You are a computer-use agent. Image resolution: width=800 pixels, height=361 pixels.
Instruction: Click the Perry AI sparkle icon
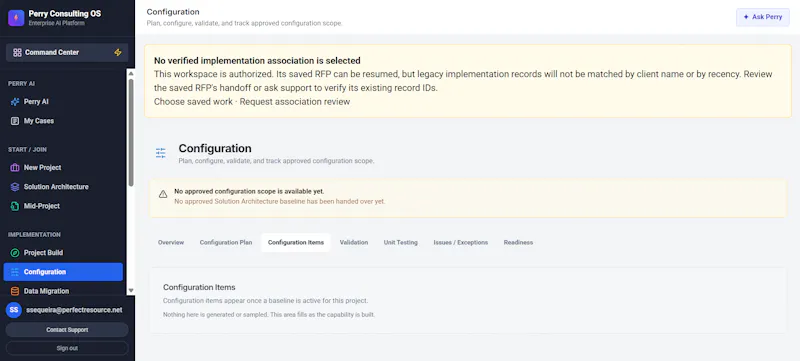coord(15,101)
